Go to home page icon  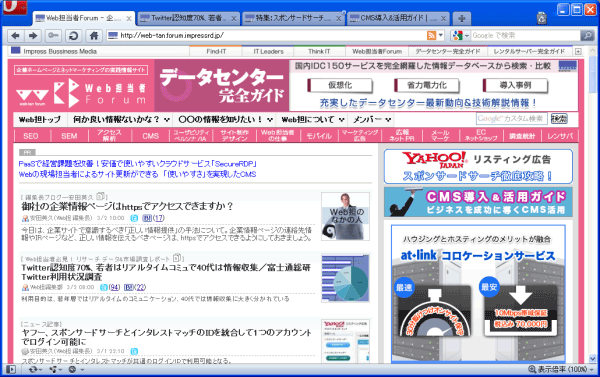[x=94, y=36]
